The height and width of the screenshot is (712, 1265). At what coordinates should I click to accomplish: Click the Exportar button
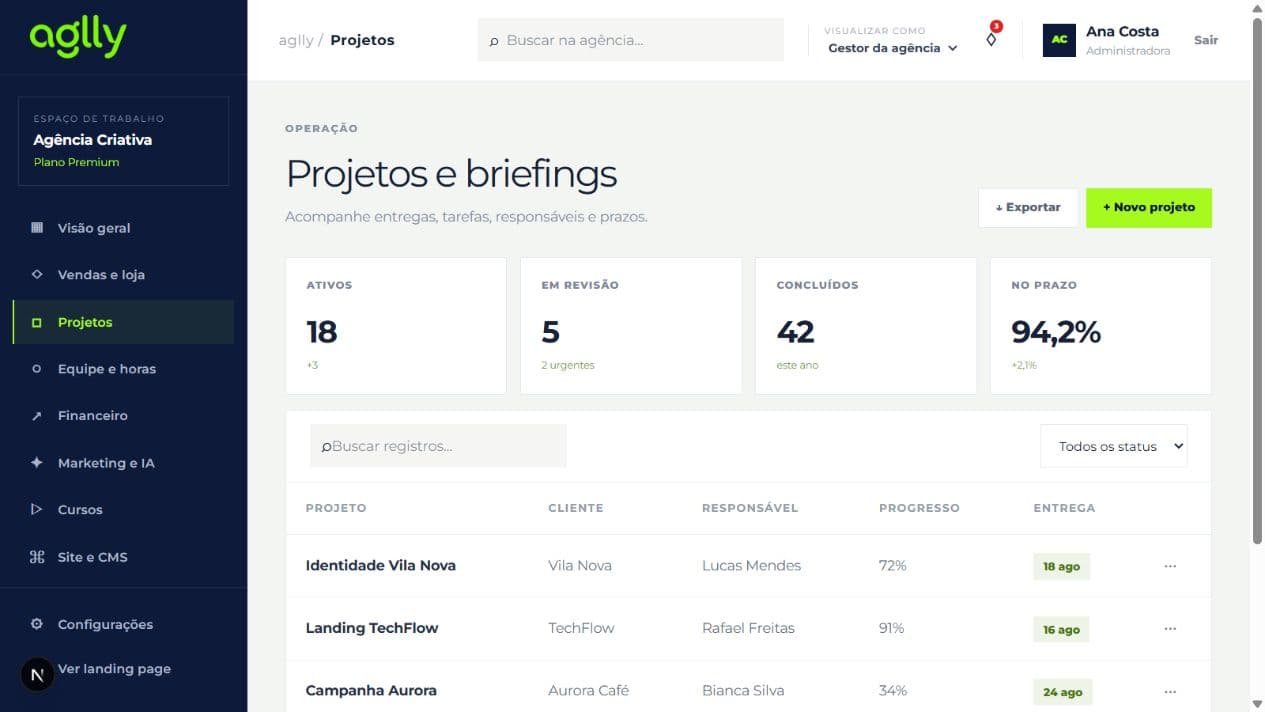coord(1028,207)
